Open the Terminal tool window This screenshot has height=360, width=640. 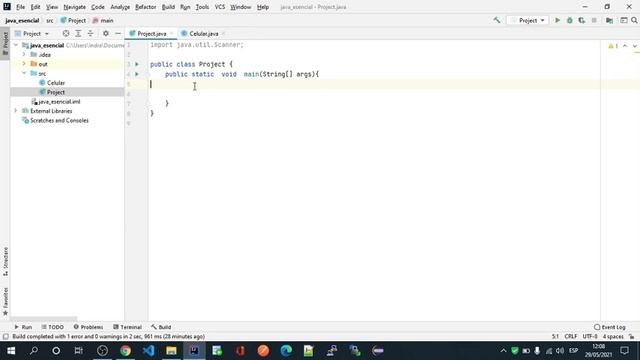127,327
